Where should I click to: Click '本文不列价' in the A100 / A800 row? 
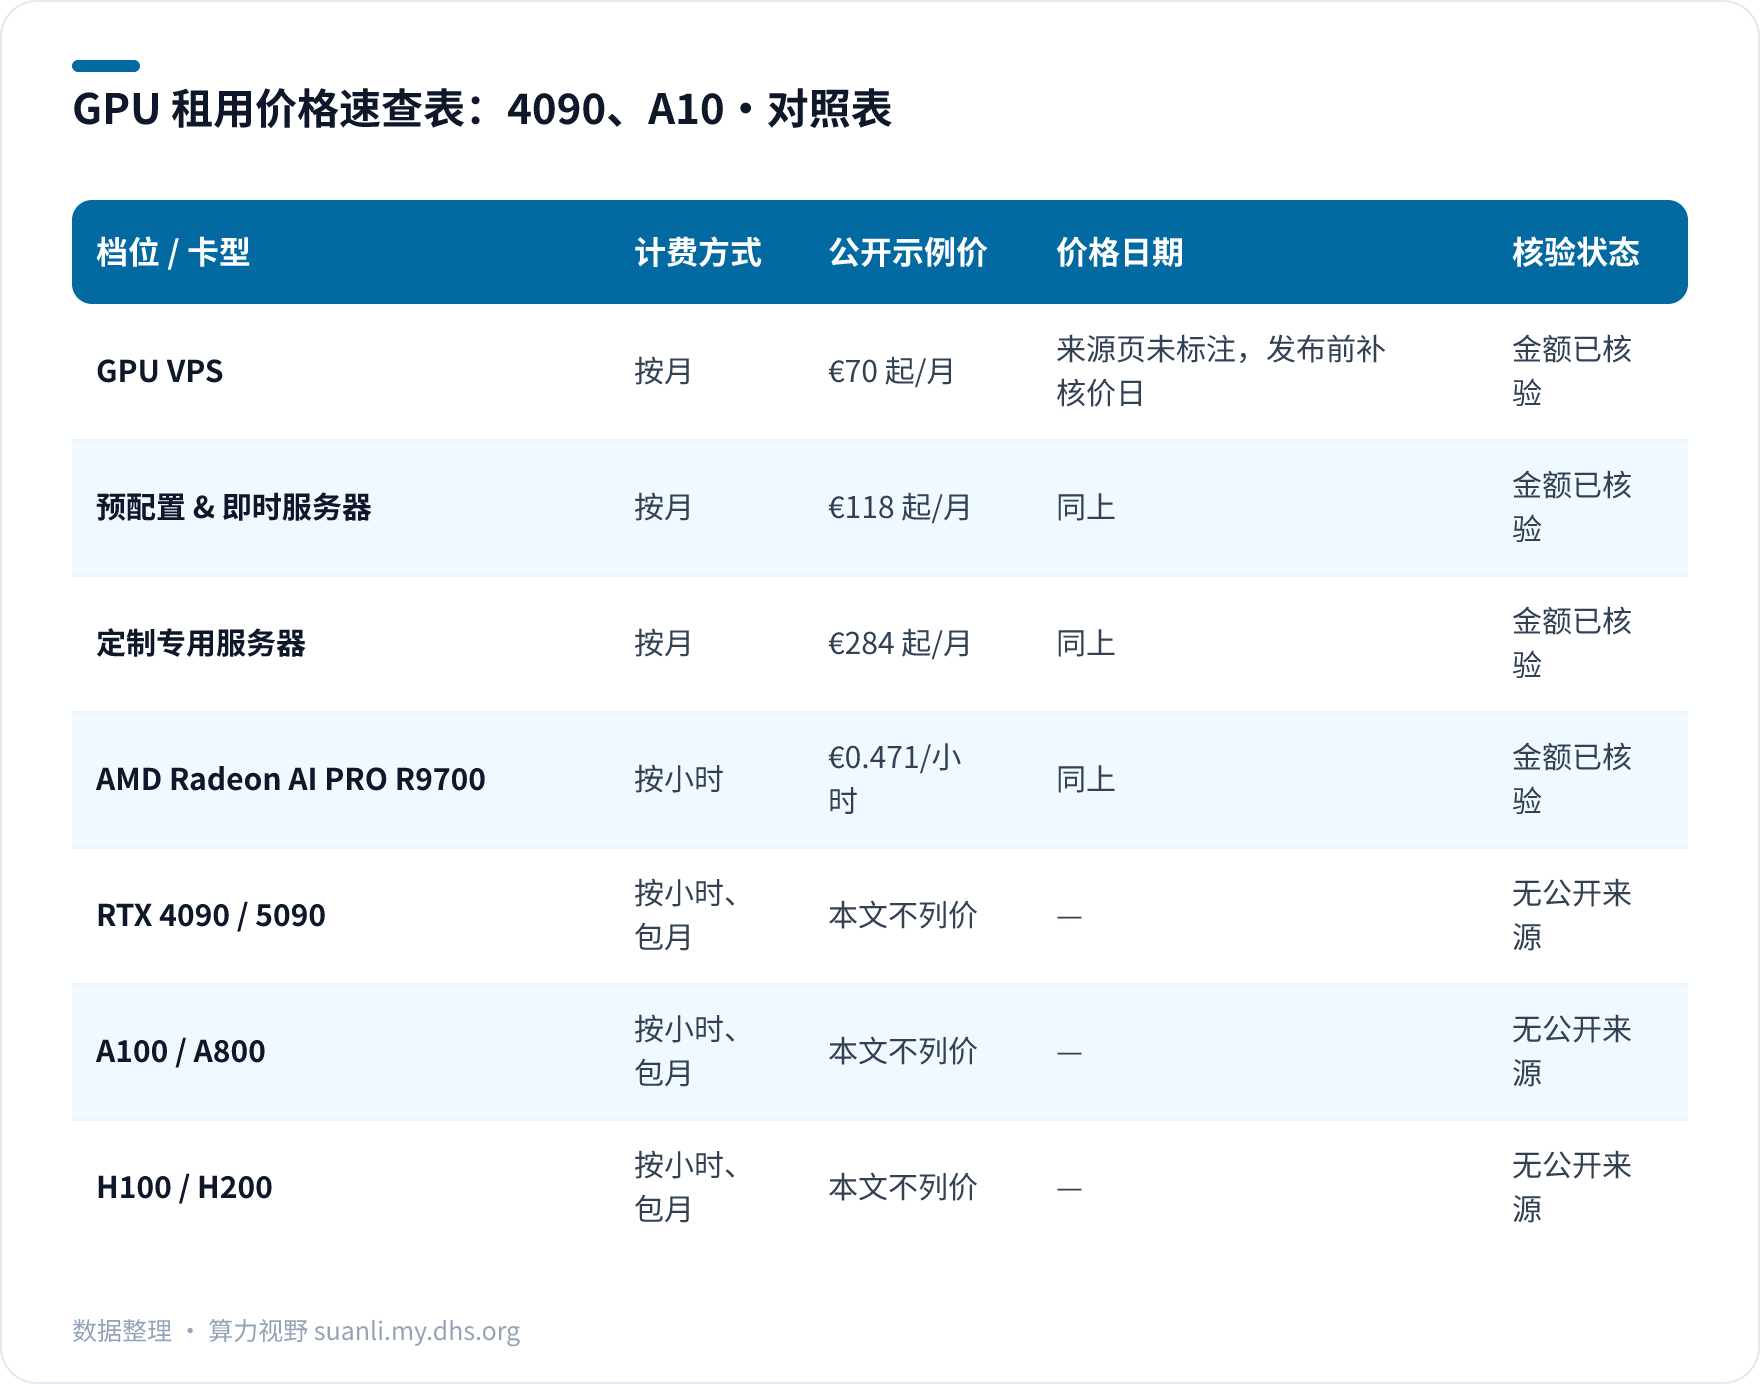903,1051
